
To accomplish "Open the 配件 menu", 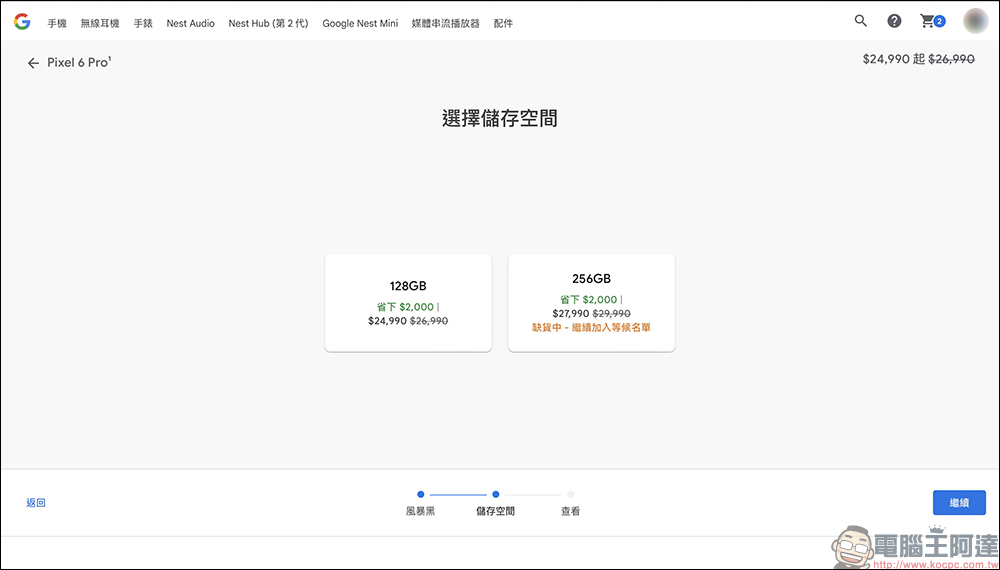I will coord(503,23).
